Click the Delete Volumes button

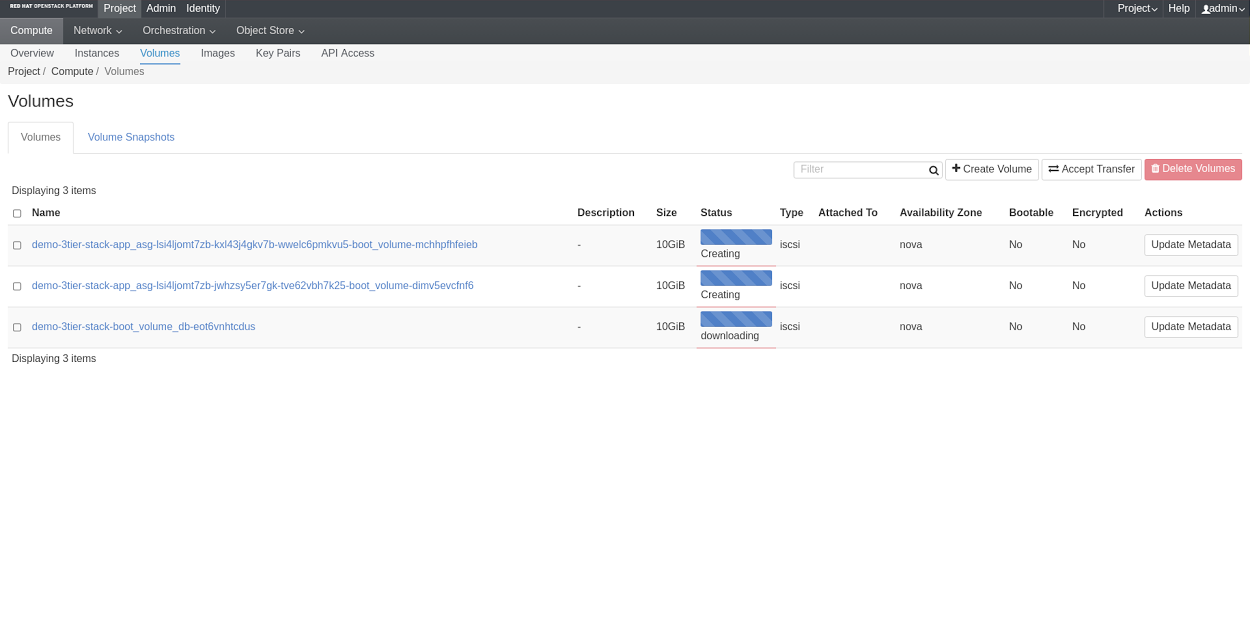pyautogui.click(x=1193, y=170)
